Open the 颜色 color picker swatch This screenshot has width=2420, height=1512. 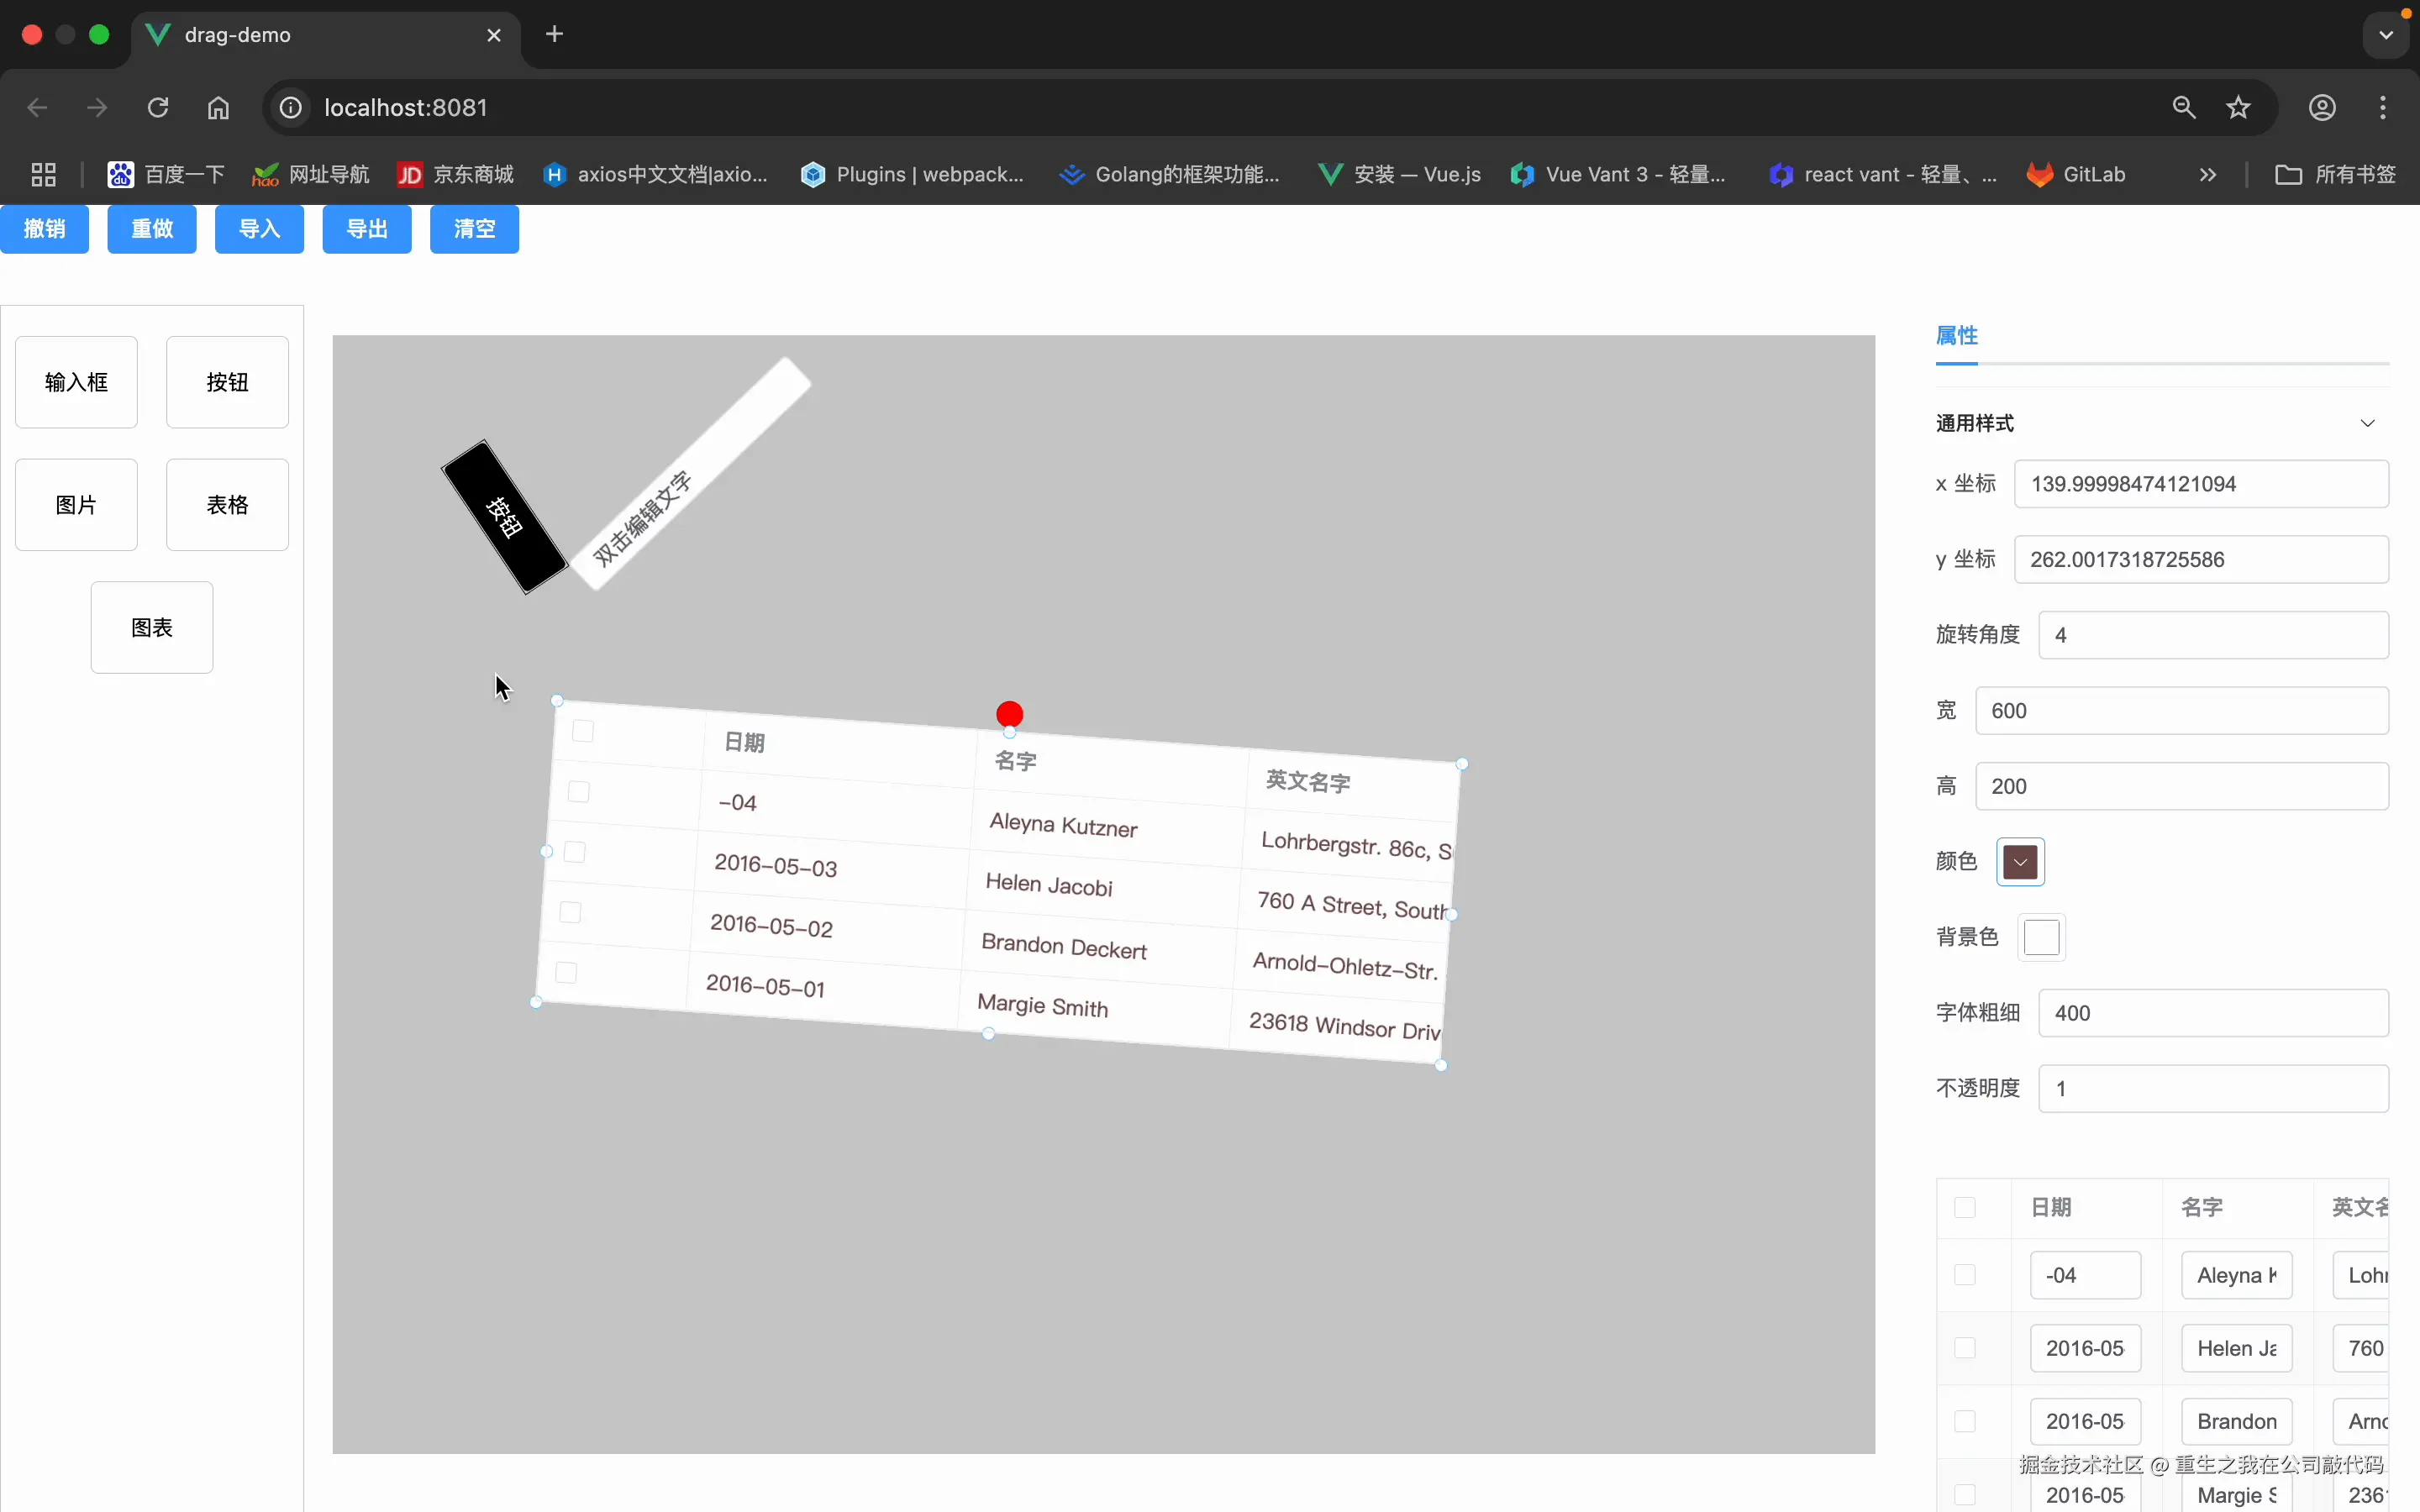2020,862
